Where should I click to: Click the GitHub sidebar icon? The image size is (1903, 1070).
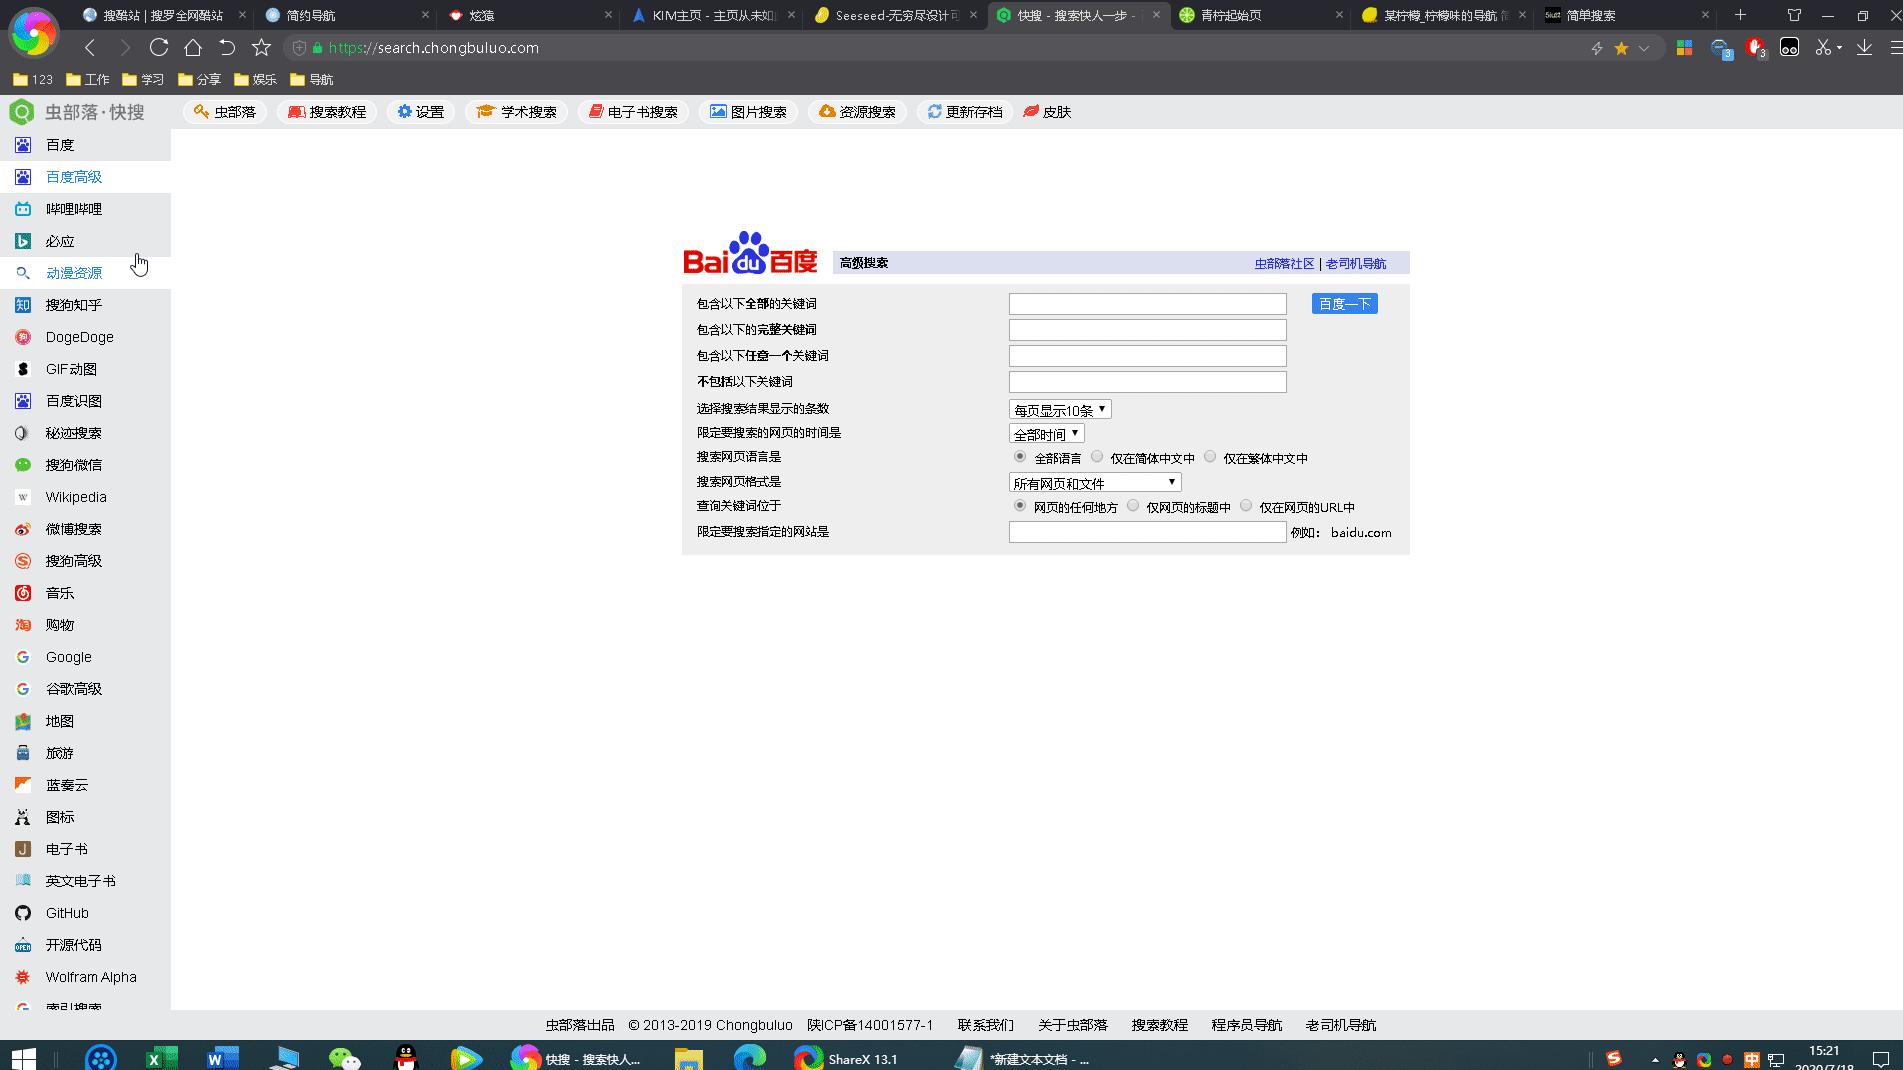pos(23,913)
